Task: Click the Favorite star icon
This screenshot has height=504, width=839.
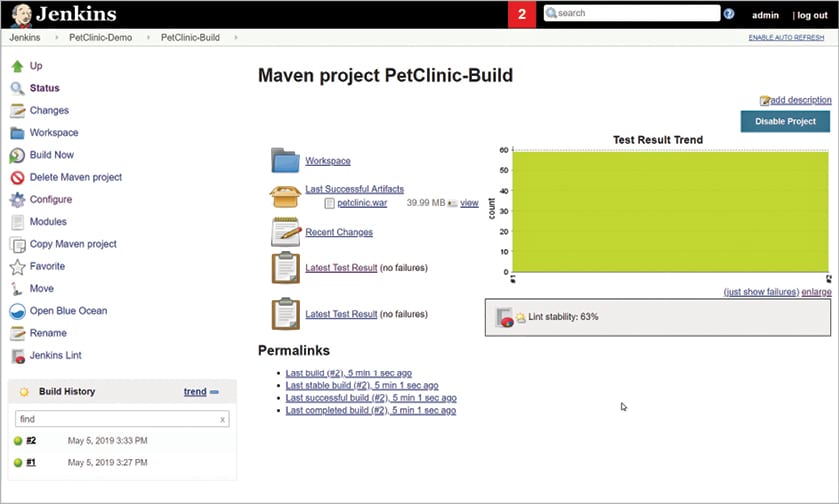Action: [x=17, y=266]
